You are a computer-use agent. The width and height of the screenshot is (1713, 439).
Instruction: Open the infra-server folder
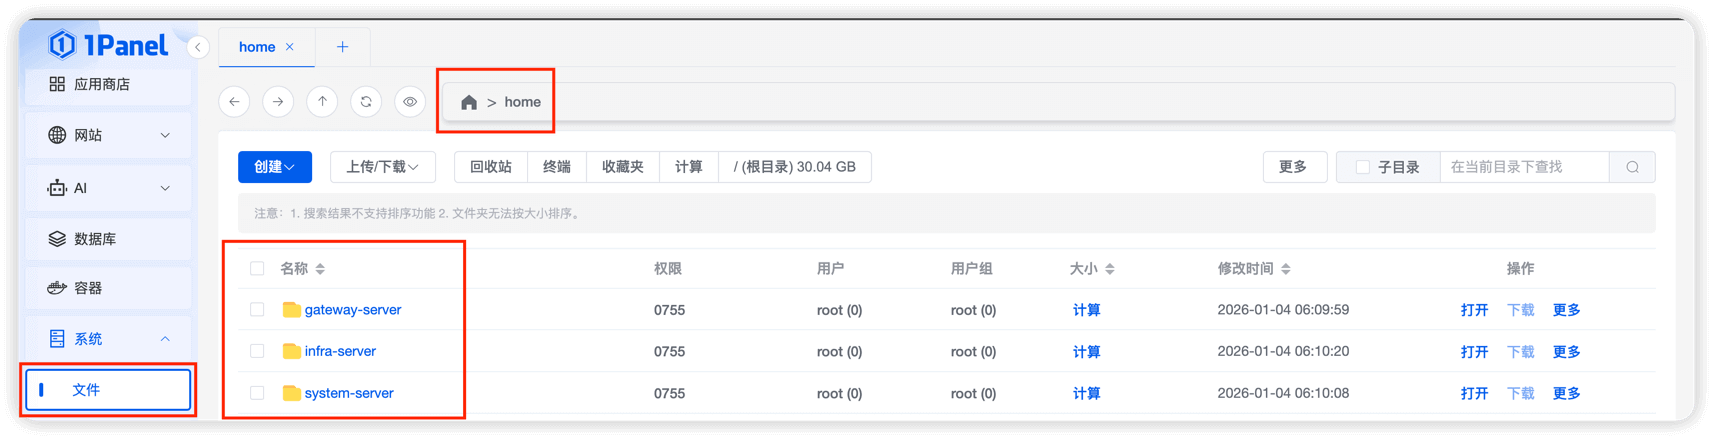tap(340, 351)
